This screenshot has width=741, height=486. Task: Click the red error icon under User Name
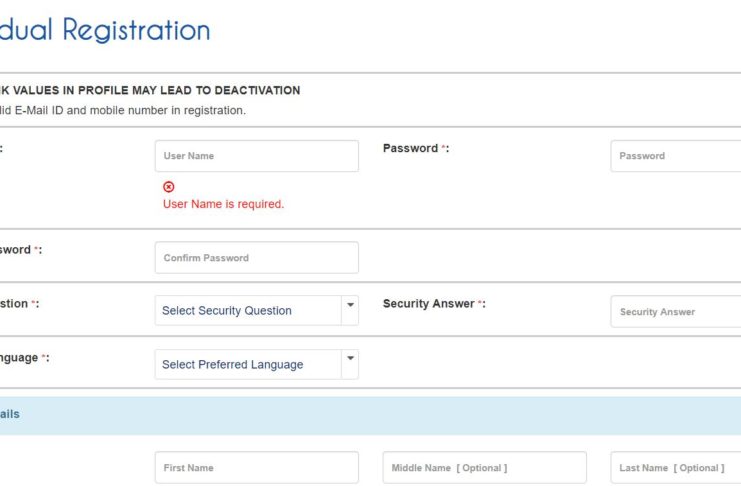pos(169,187)
